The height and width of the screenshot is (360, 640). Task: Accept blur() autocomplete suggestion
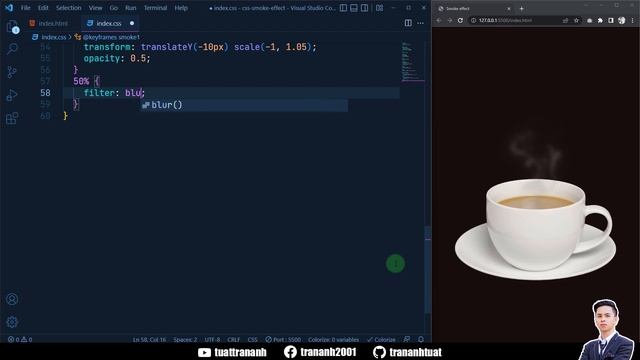(x=244, y=105)
